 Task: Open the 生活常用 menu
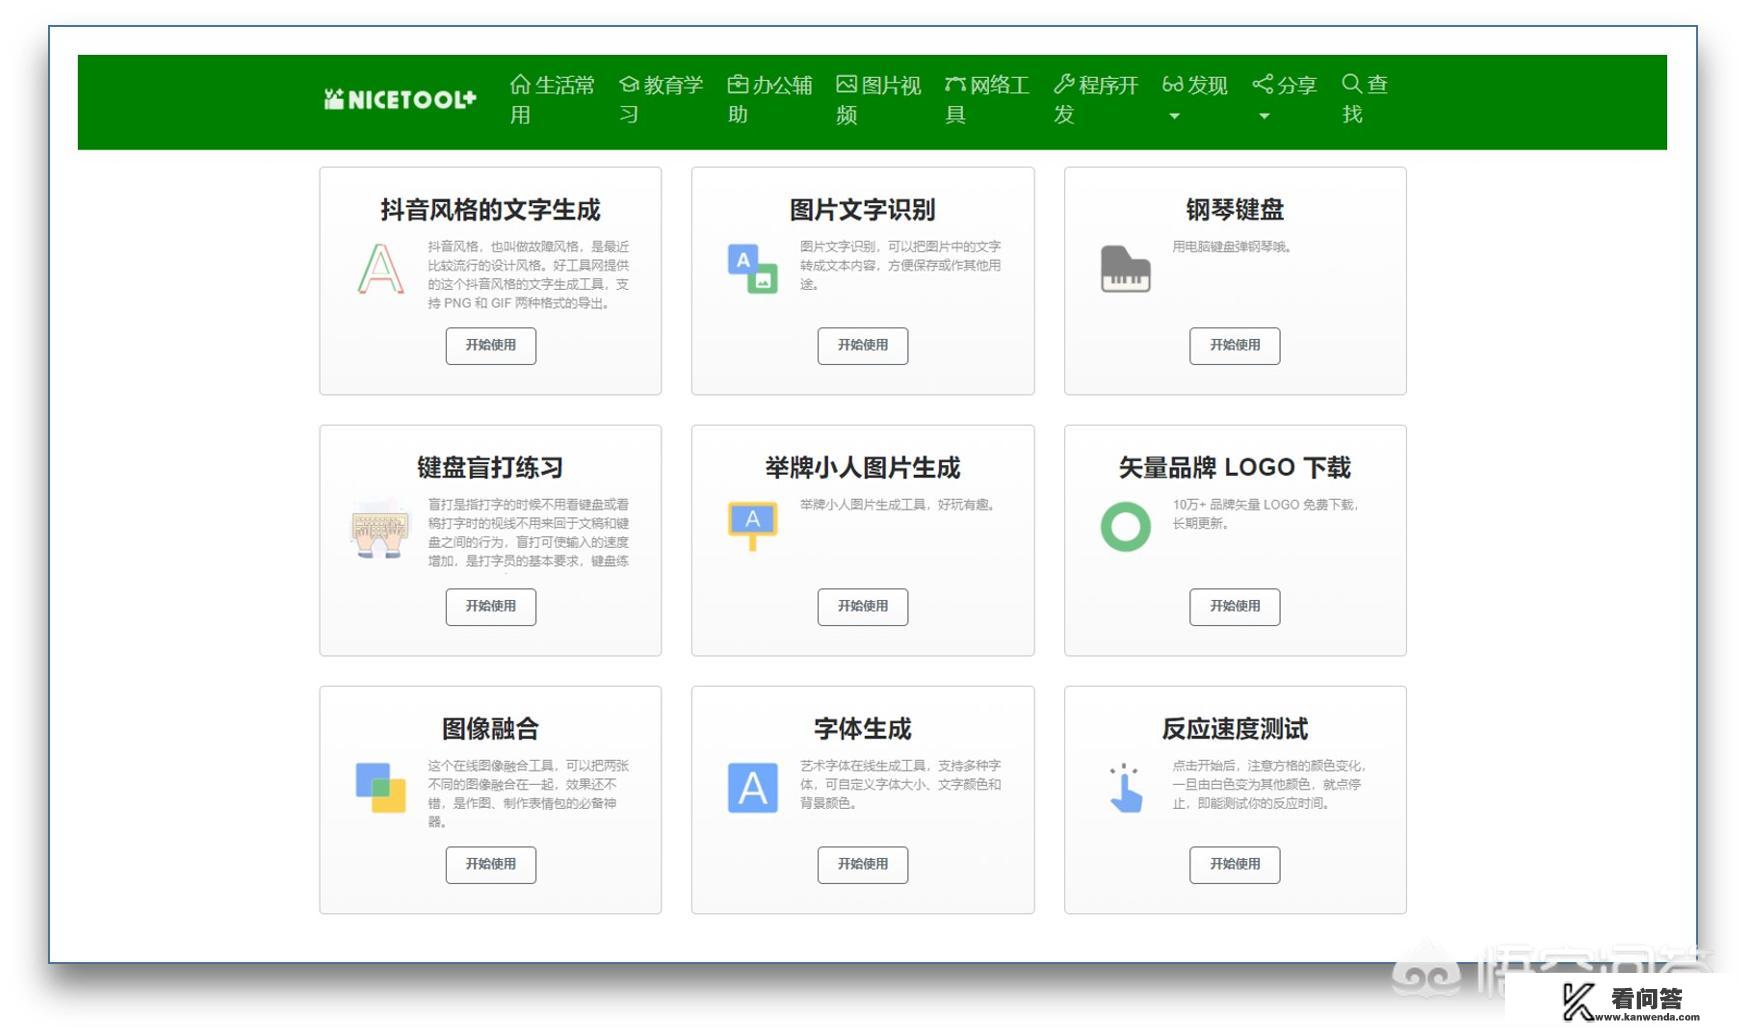[552, 99]
